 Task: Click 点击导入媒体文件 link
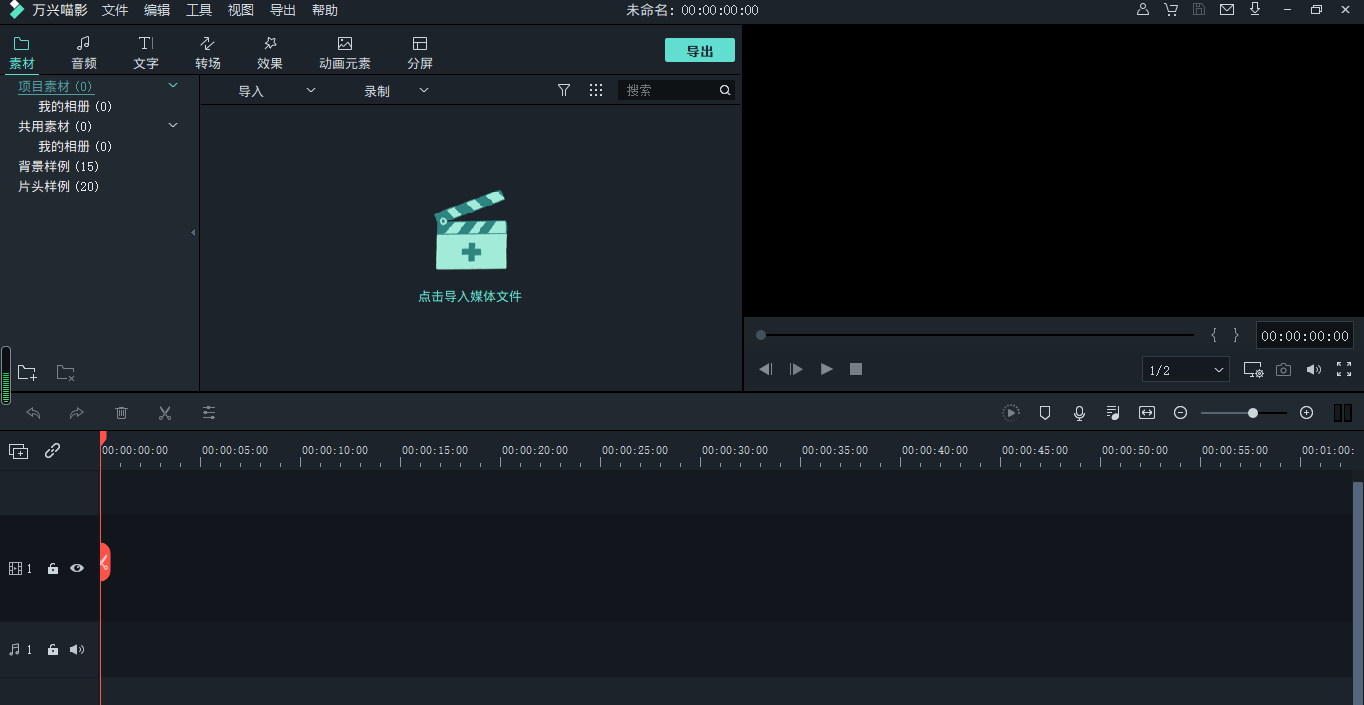pos(470,296)
